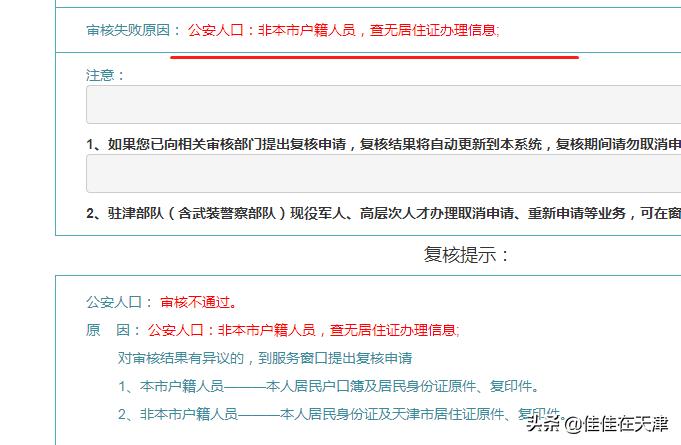Select item 2 非本市户籍人员 requirements line
The height and width of the screenshot is (445, 681).
(341, 414)
